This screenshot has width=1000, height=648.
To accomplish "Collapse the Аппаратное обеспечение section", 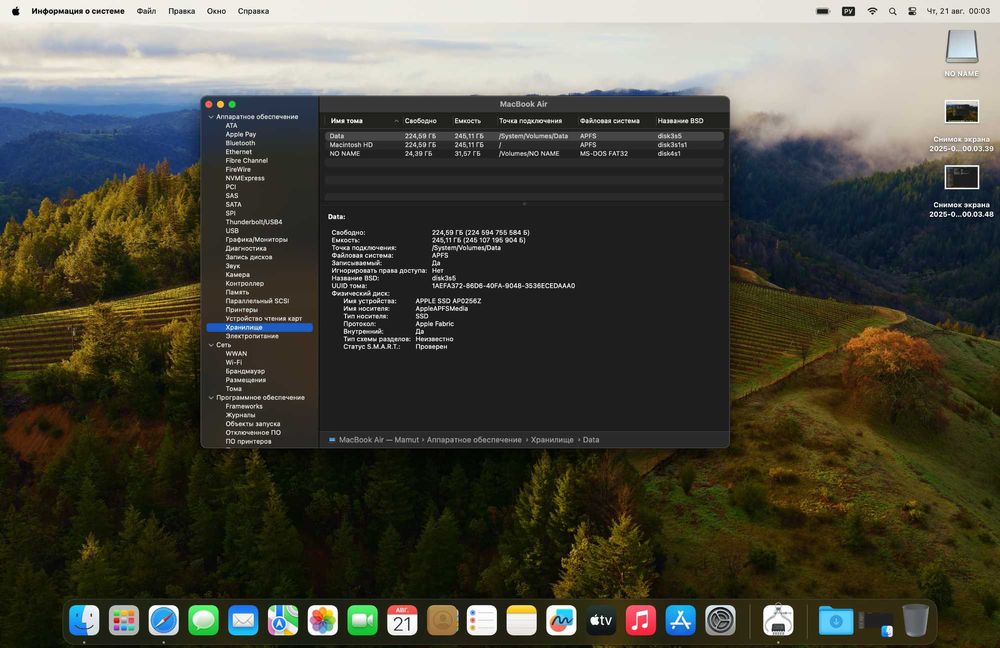I will tap(211, 117).
